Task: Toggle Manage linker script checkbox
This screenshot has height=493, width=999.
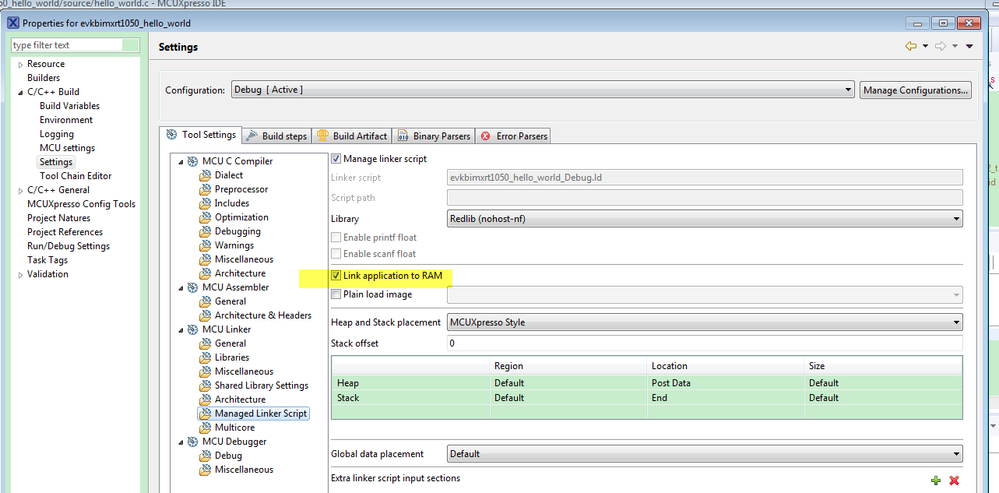Action: 337,159
